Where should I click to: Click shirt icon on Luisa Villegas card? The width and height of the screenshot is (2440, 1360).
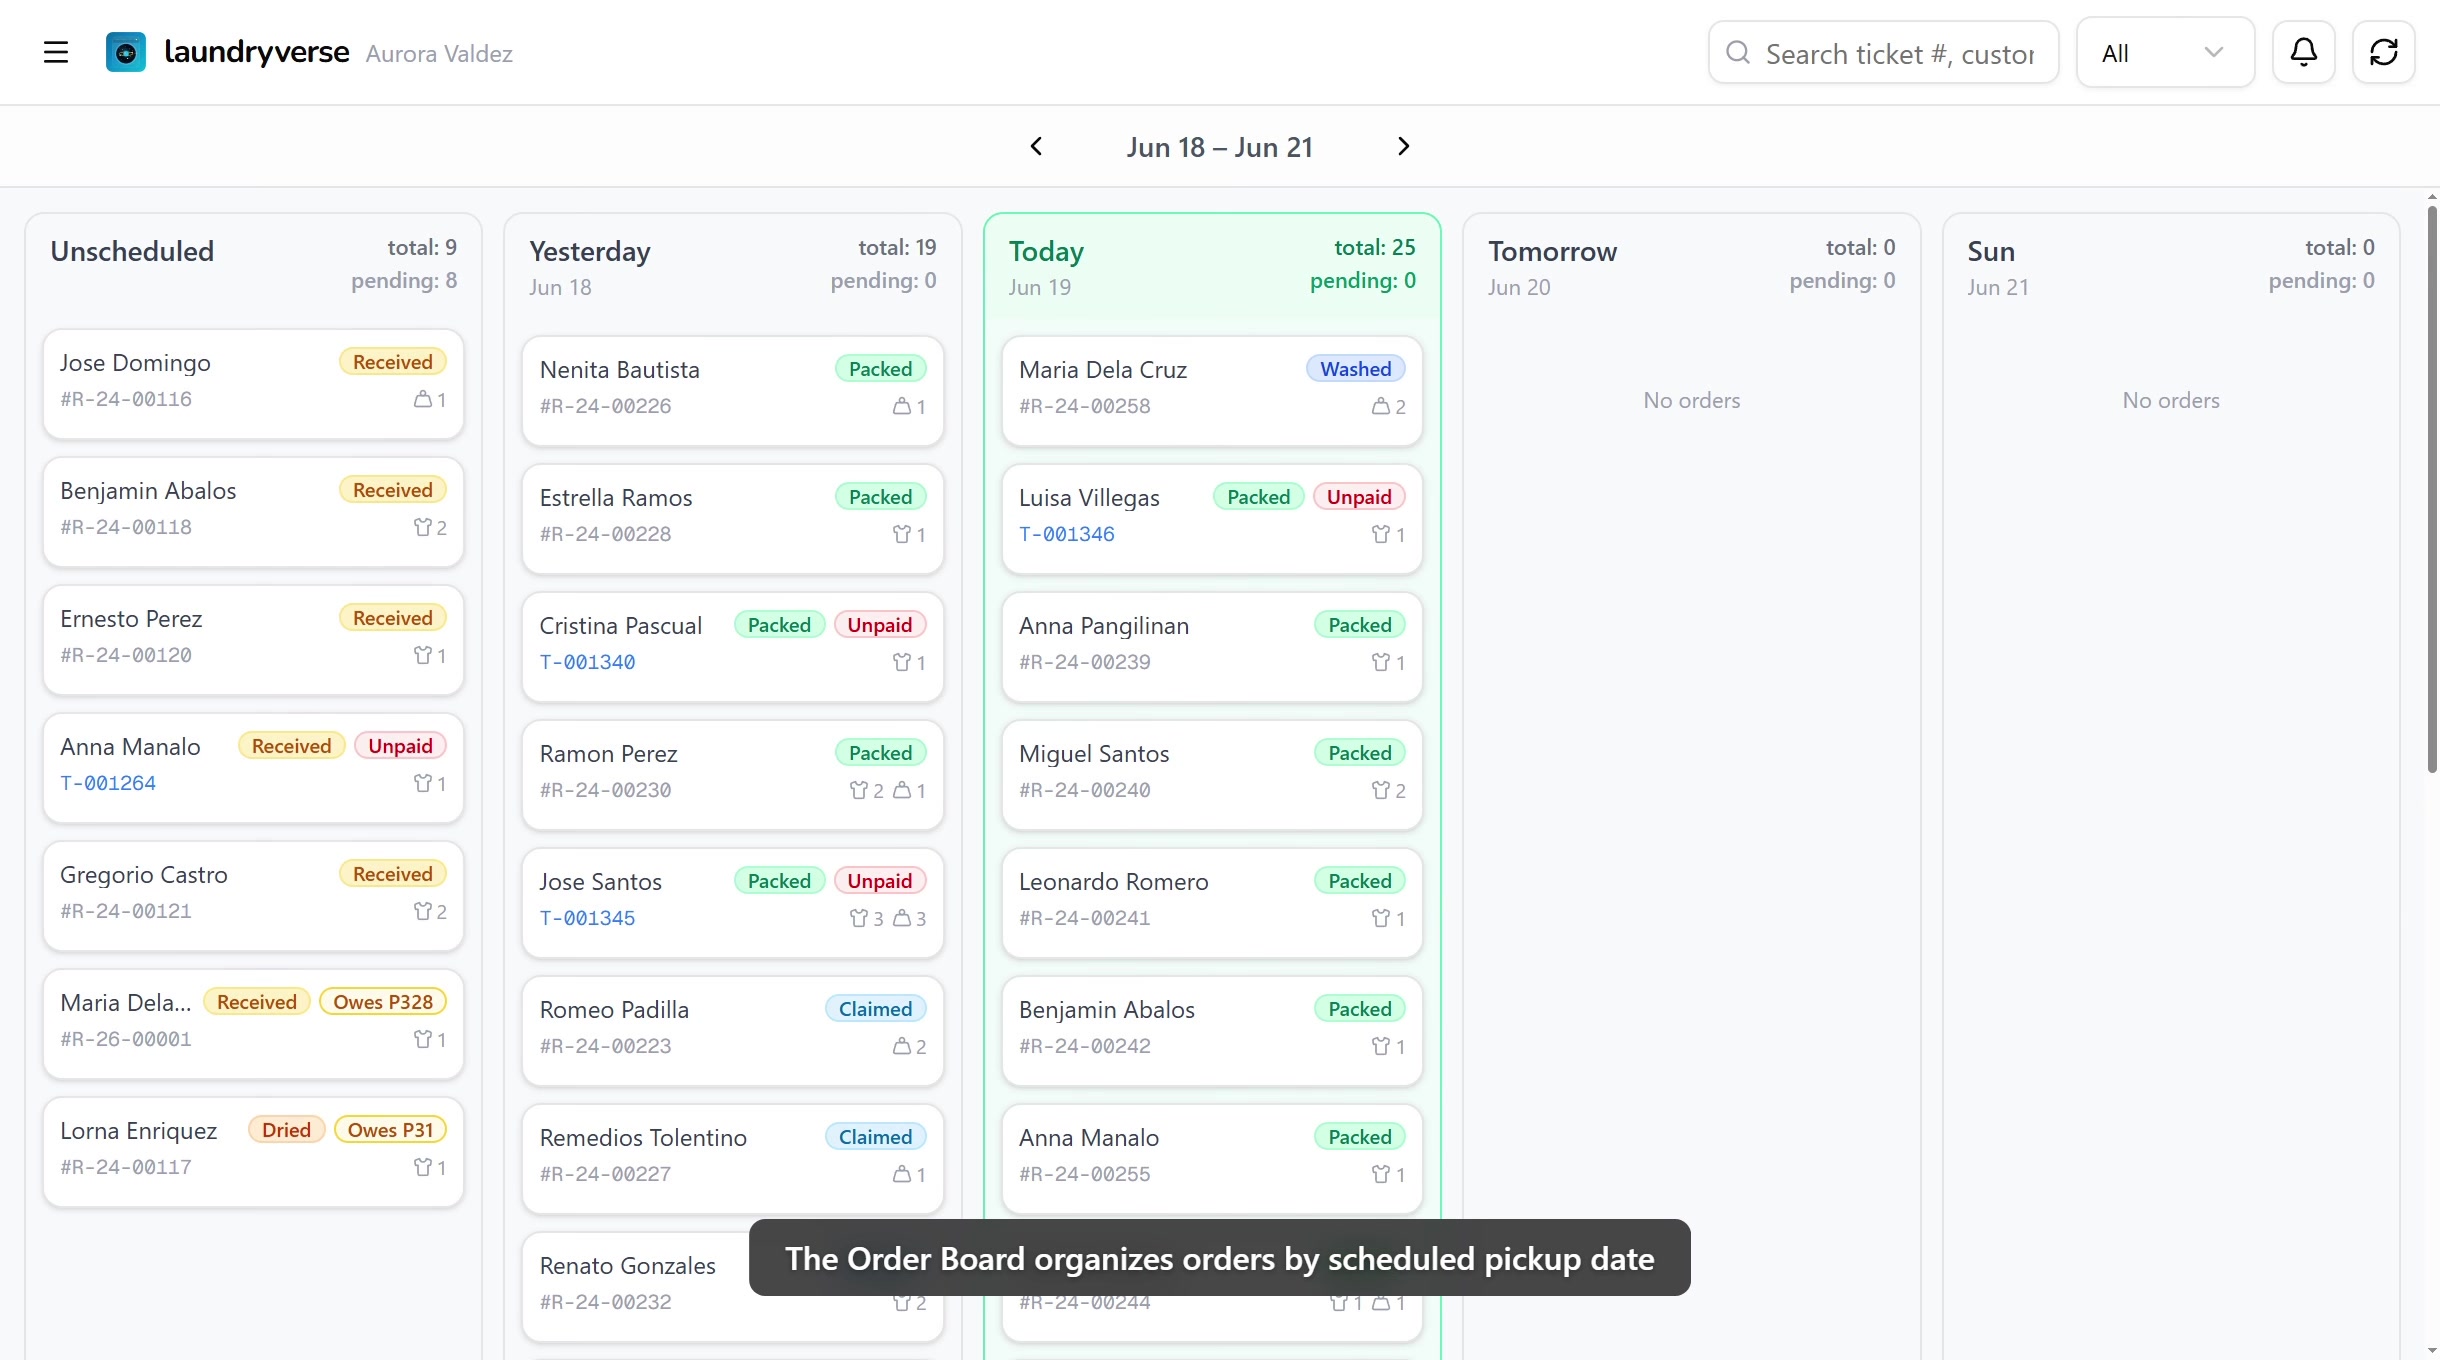[x=1381, y=534]
